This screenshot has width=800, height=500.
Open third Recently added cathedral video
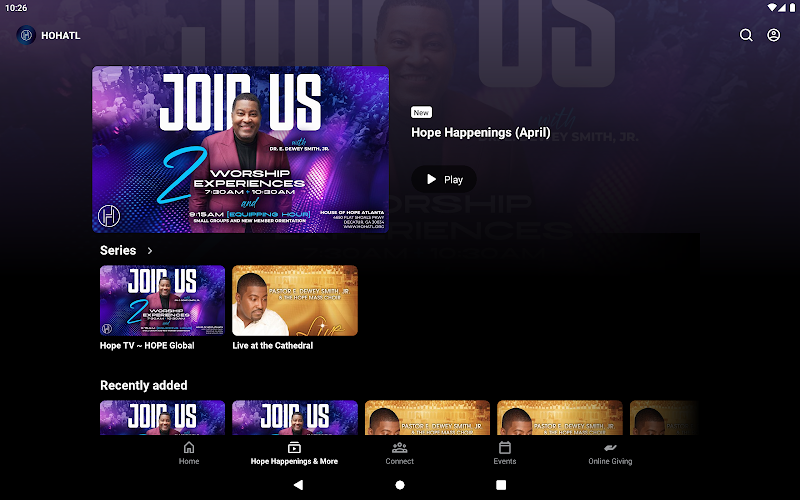pyautogui.click(x=428, y=418)
